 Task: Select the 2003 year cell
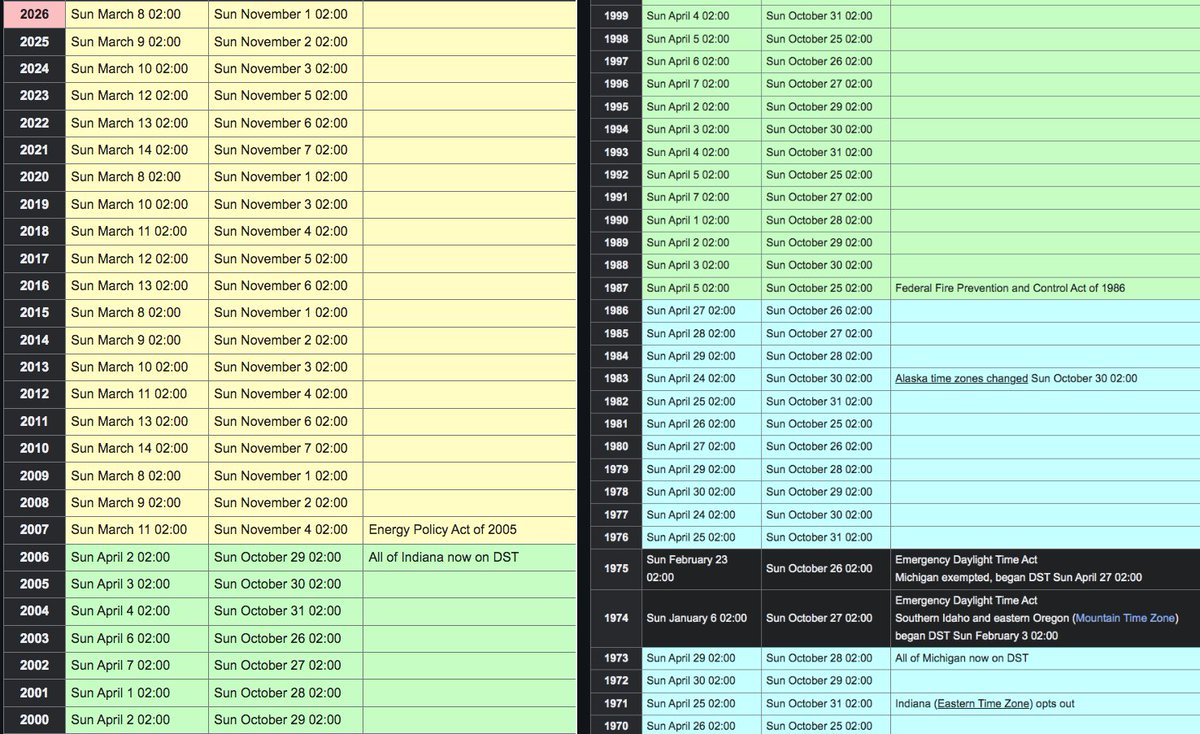tap(34, 638)
